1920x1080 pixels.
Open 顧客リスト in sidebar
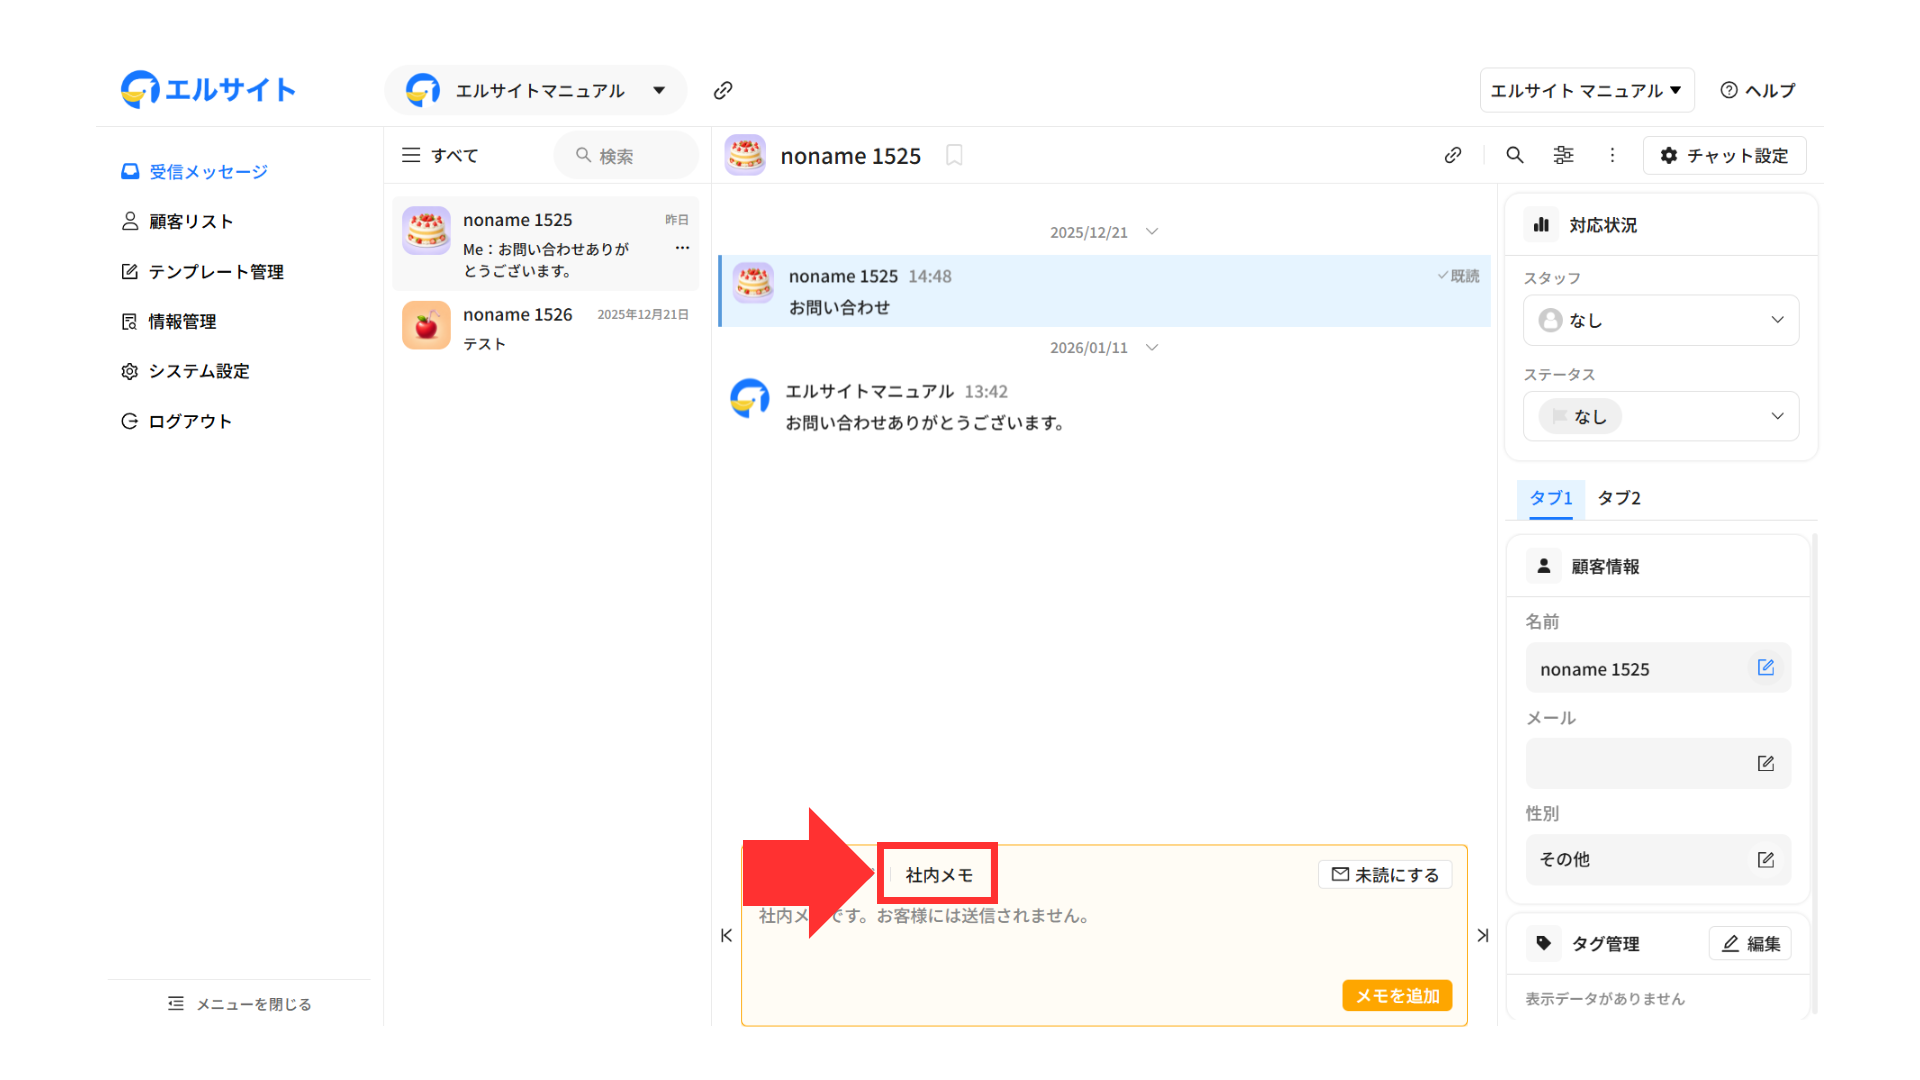tap(190, 222)
